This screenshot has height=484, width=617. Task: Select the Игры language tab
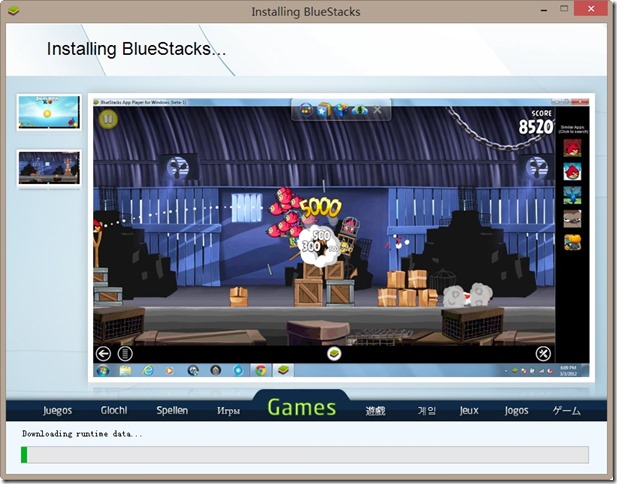229,411
